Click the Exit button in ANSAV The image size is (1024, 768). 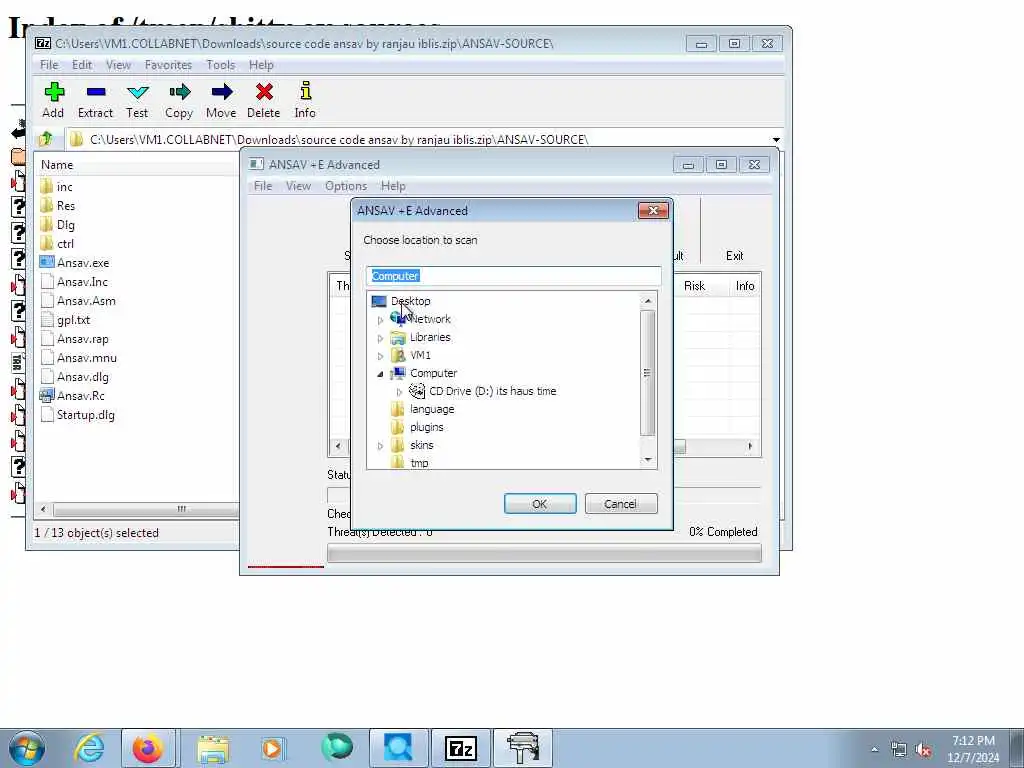click(x=735, y=256)
